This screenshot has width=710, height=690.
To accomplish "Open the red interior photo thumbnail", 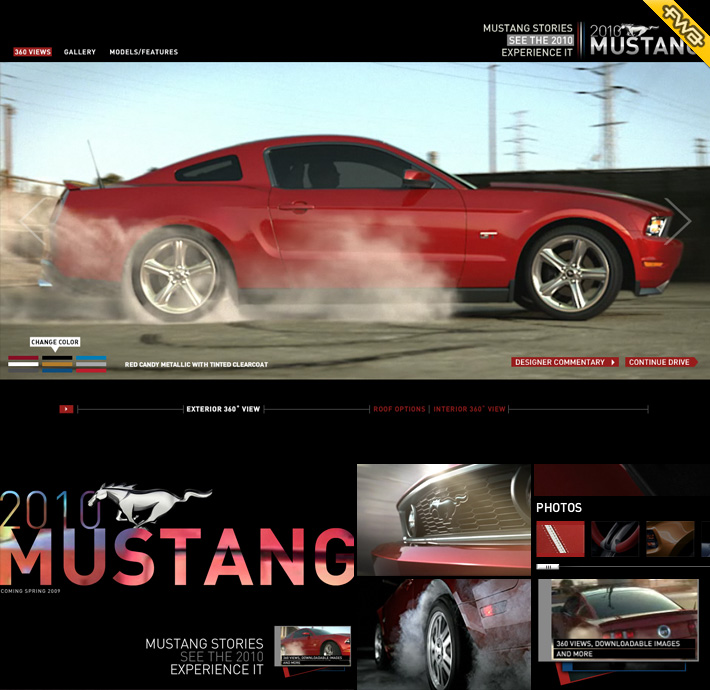I will pyautogui.click(x=615, y=539).
